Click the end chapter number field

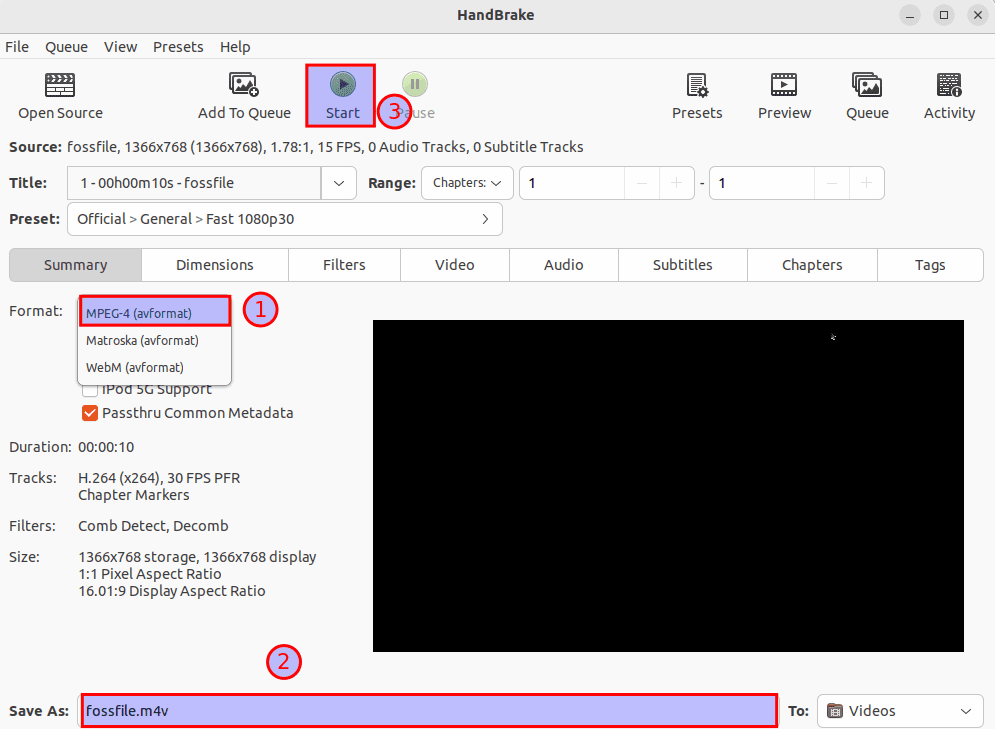point(762,183)
